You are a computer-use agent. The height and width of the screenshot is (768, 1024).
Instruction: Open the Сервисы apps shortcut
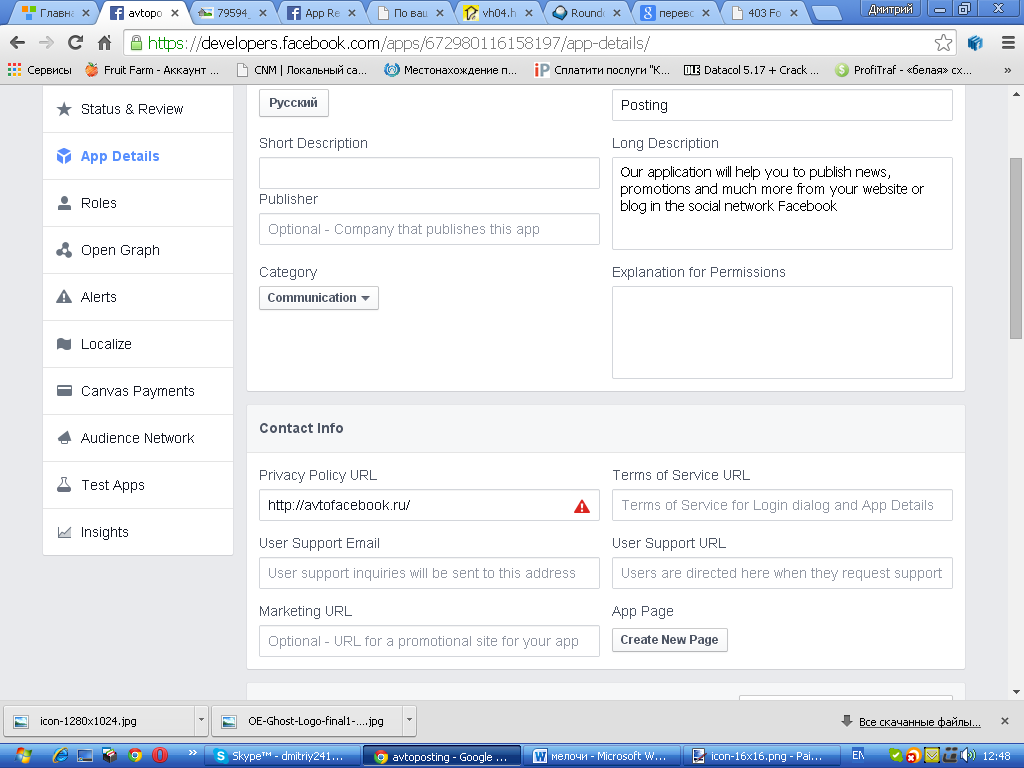(40, 70)
